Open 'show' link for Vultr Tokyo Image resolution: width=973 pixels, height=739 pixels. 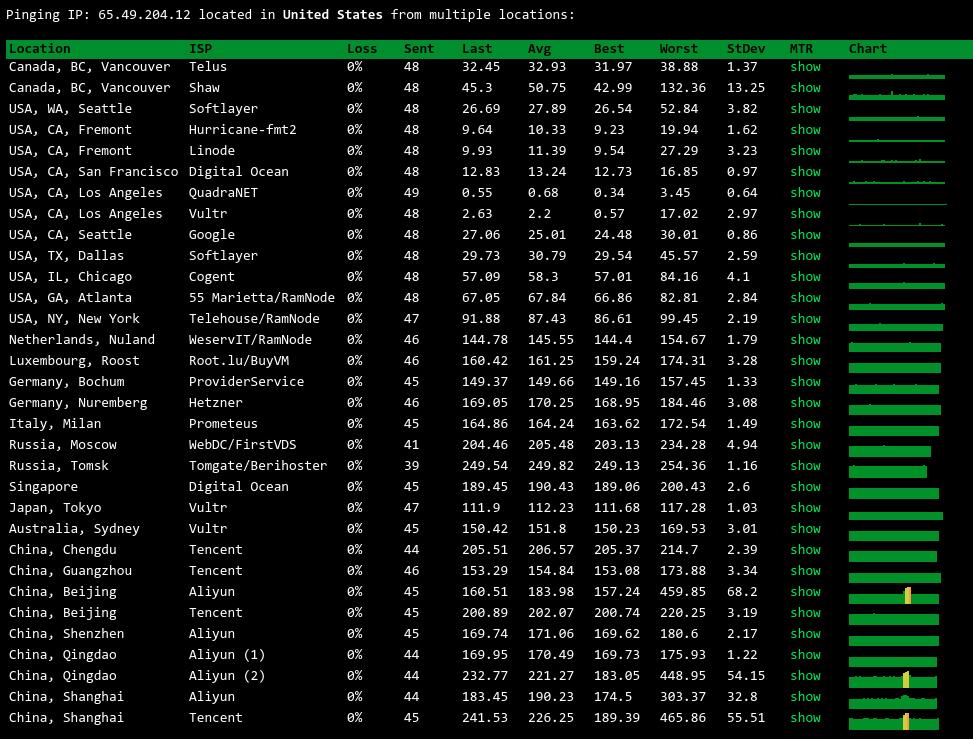click(x=805, y=508)
